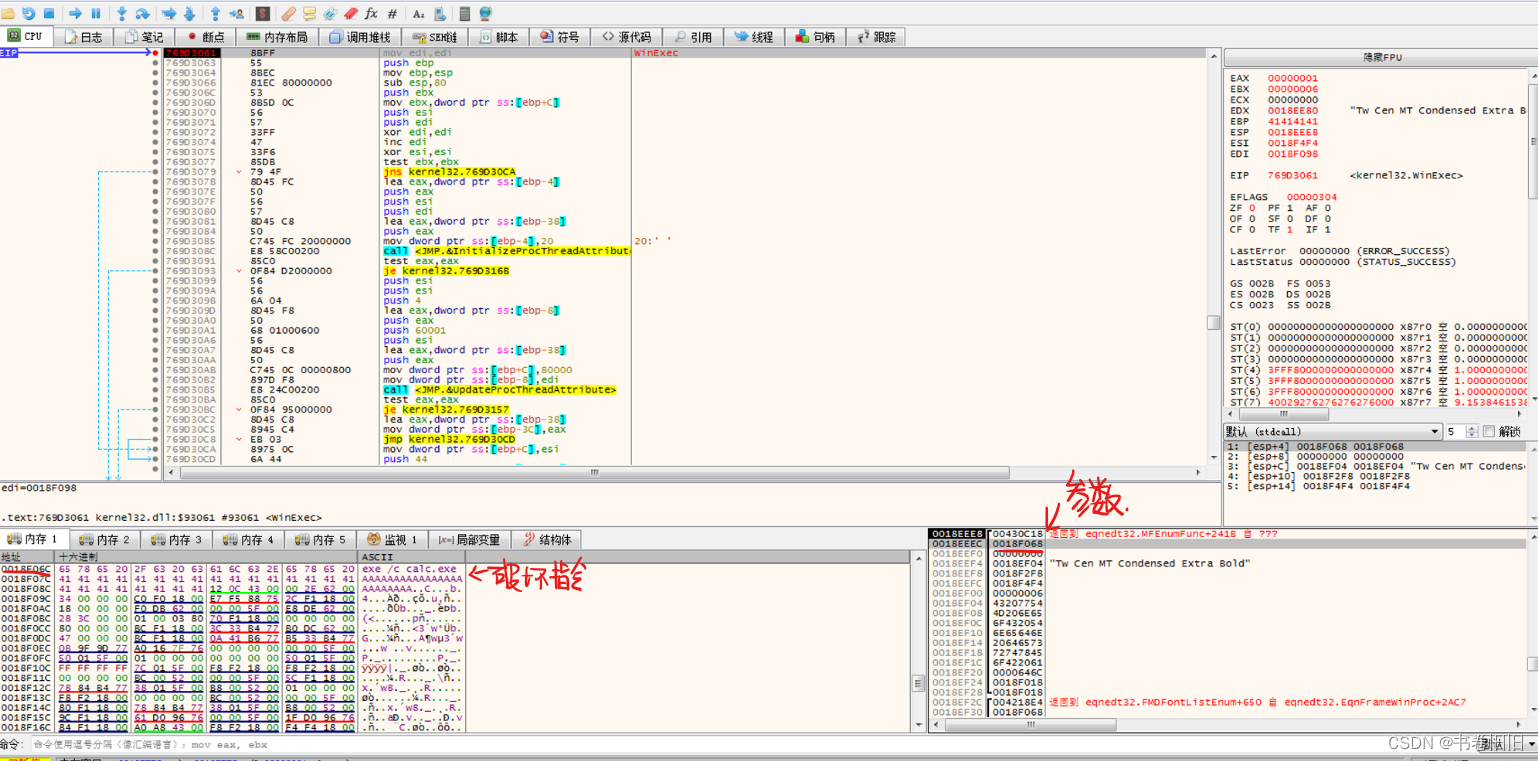Screen dimensions: 1538x761
Task: Open the 符号 symbols tab
Action: [560, 37]
